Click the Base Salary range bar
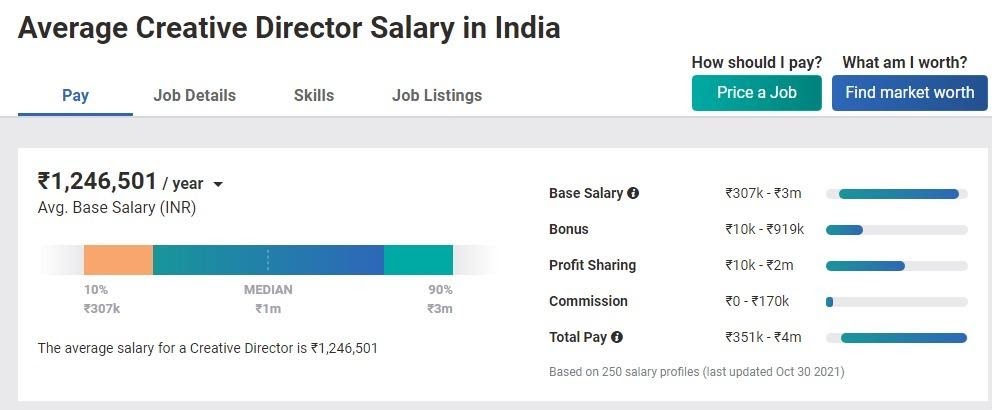This screenshot has width=992, height=410. 897,193
